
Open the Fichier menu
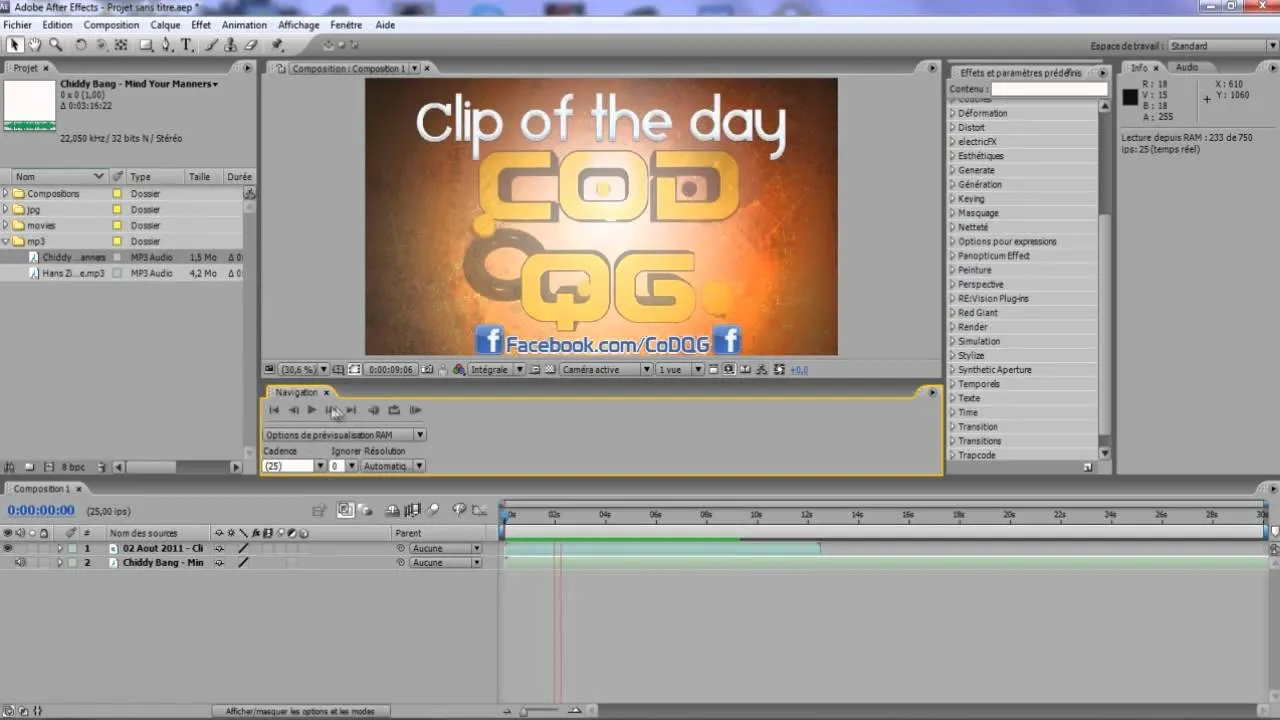click(17, 25)
